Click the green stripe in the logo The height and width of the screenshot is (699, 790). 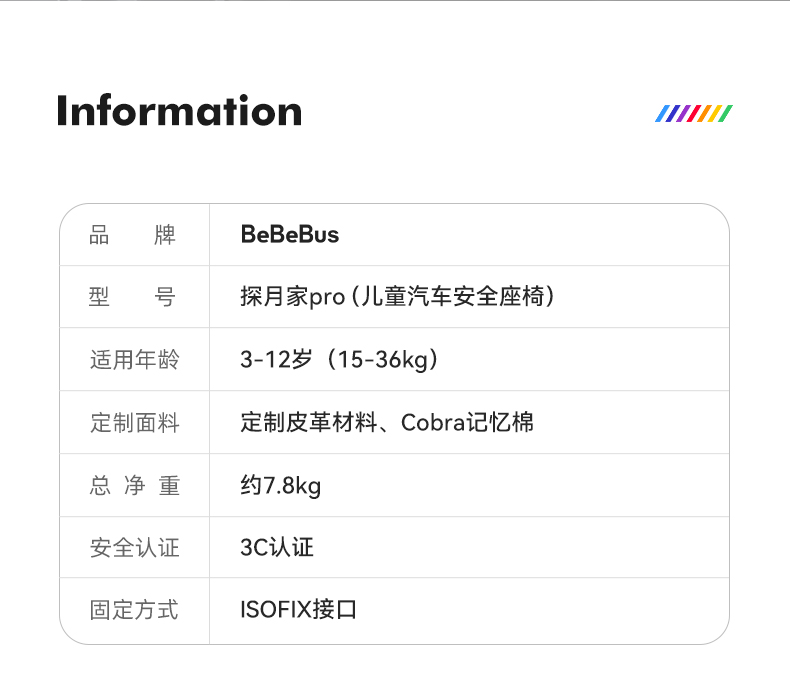(726, 113)
